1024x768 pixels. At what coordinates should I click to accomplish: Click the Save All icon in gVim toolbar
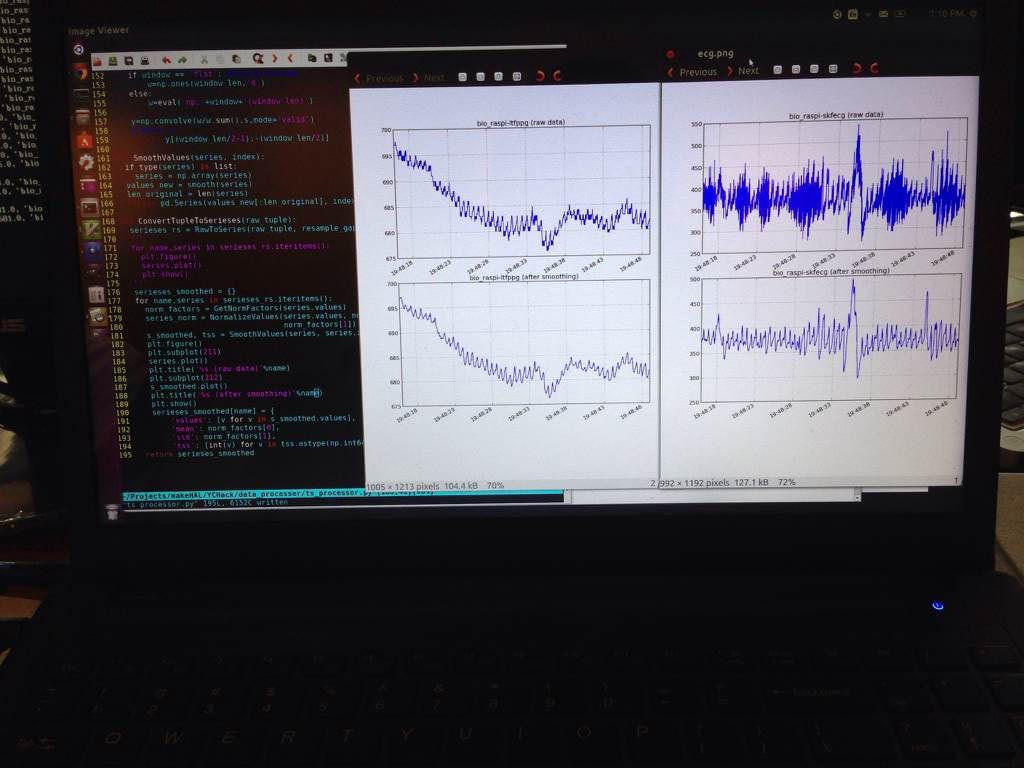point(129,61)
